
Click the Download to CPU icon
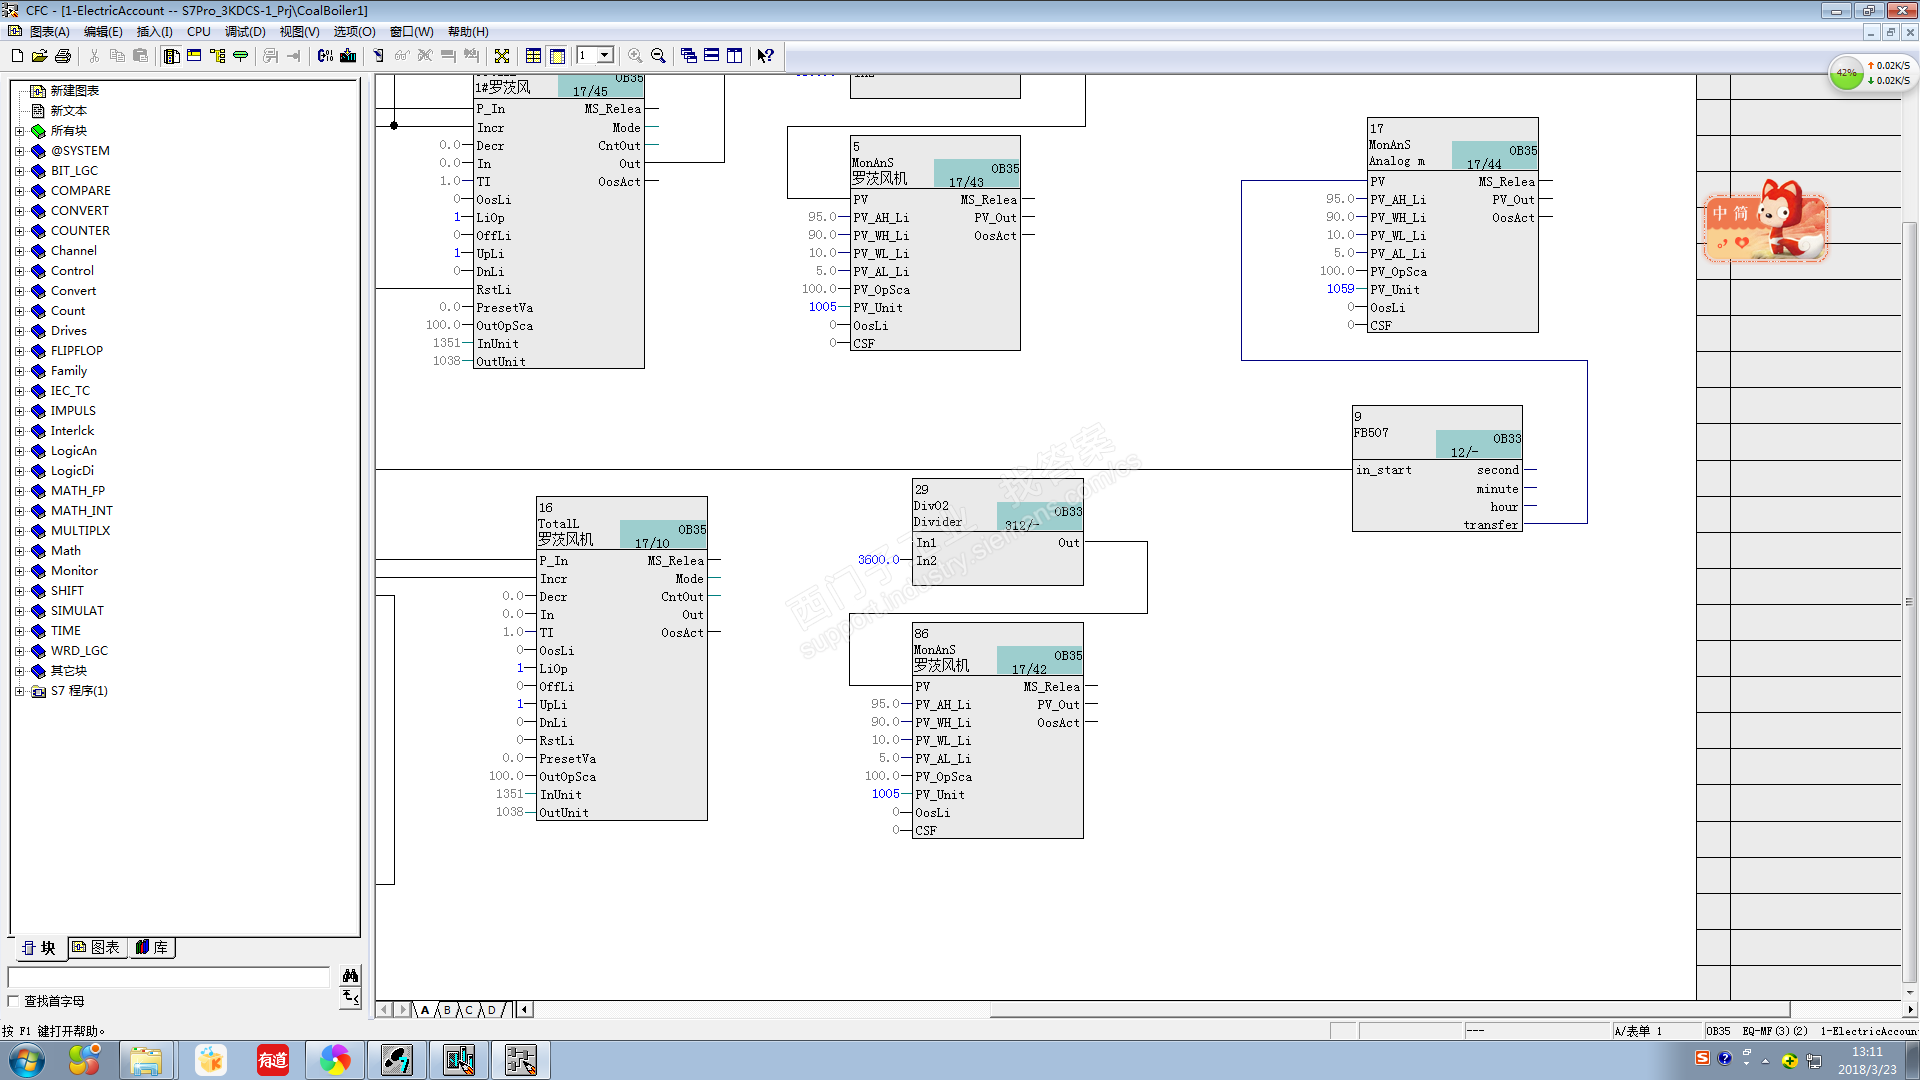(x=348, y=56)
